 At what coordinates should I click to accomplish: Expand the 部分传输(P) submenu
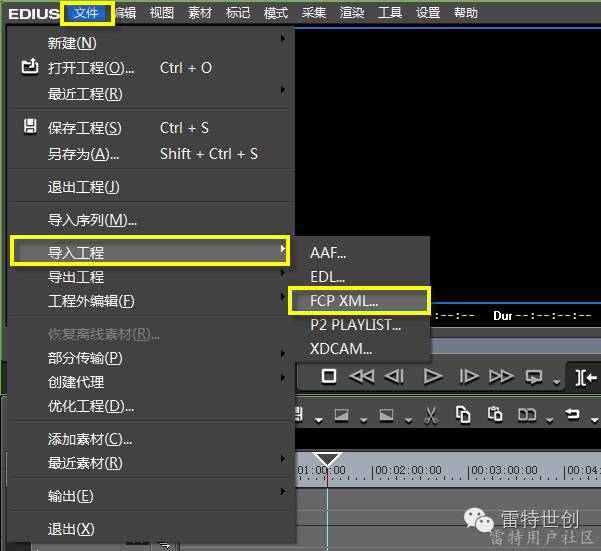[x=151, y=358]
